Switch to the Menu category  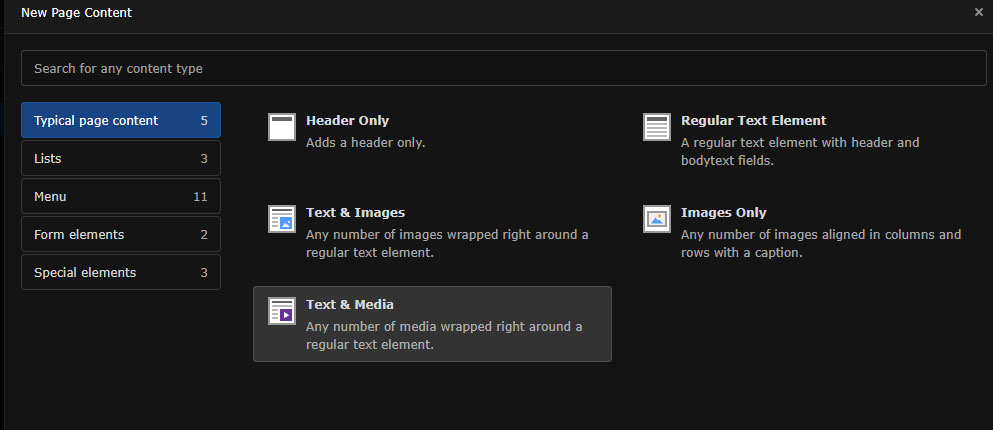coord(121,196)
